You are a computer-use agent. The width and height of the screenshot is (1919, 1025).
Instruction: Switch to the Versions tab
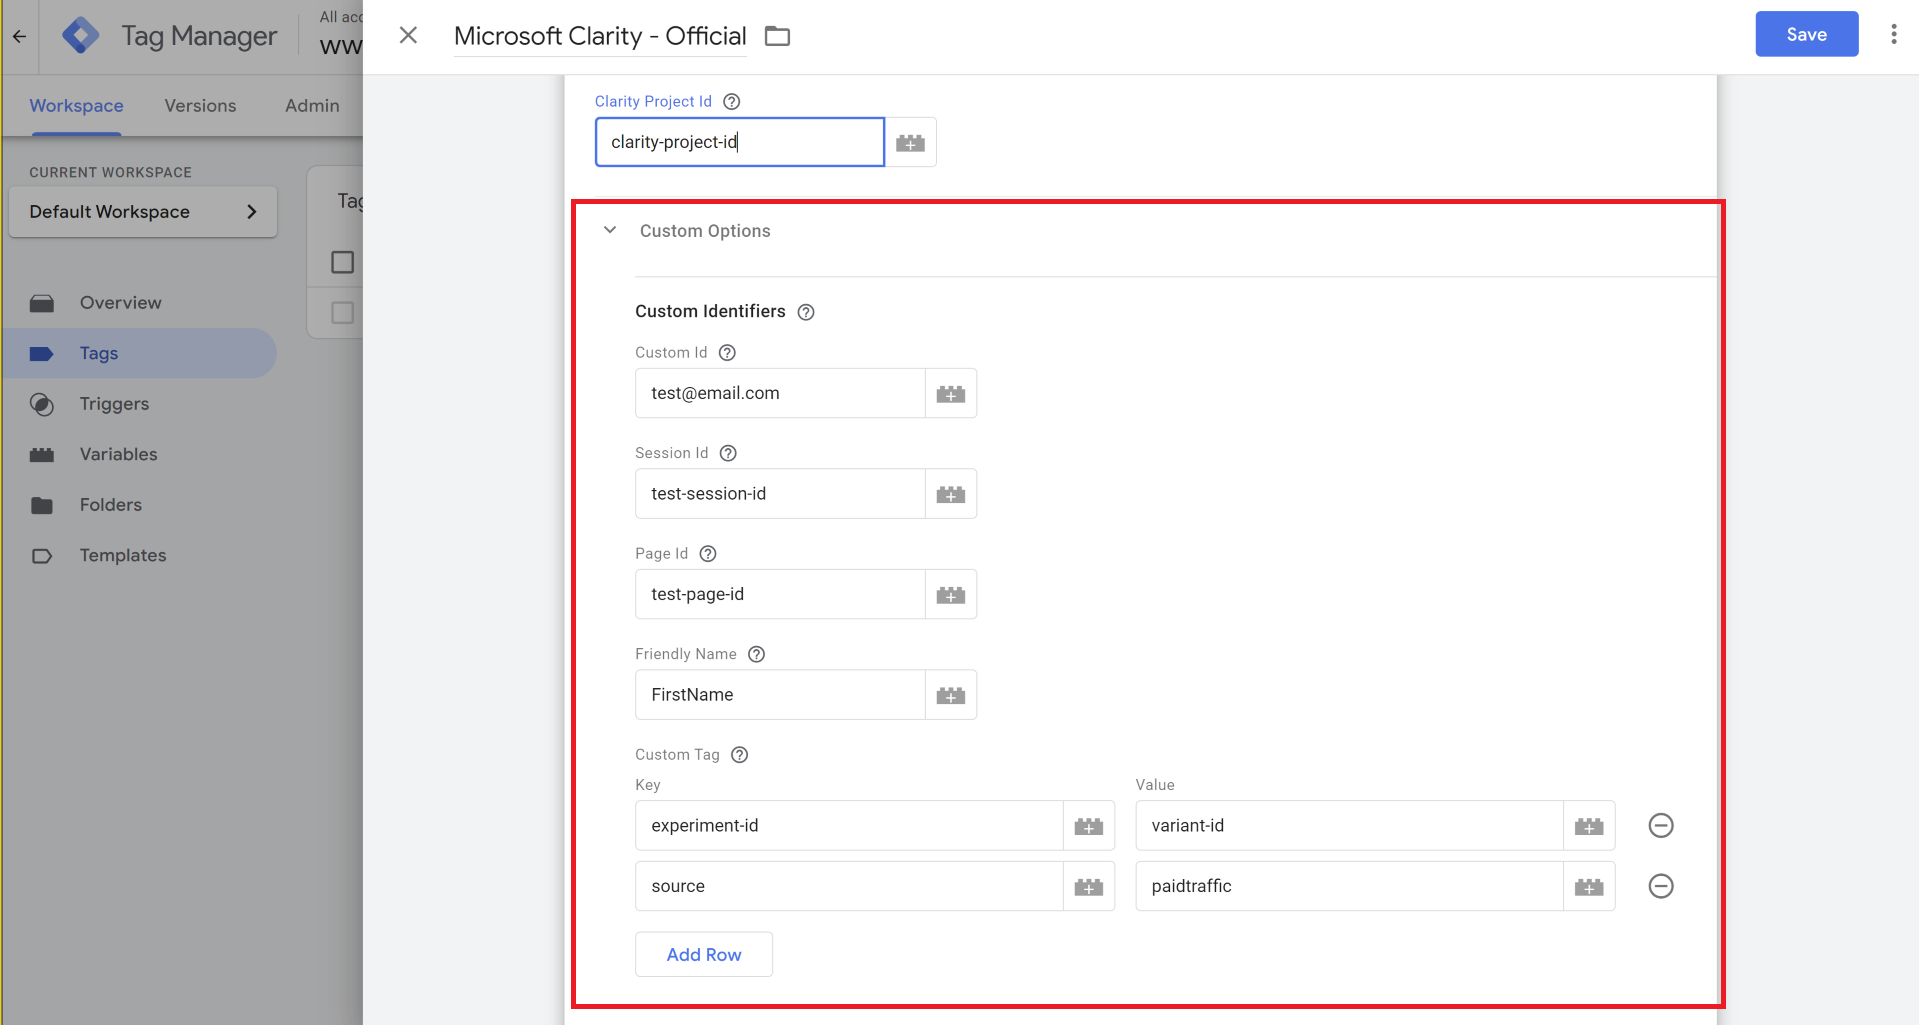[x=200, y=106]
